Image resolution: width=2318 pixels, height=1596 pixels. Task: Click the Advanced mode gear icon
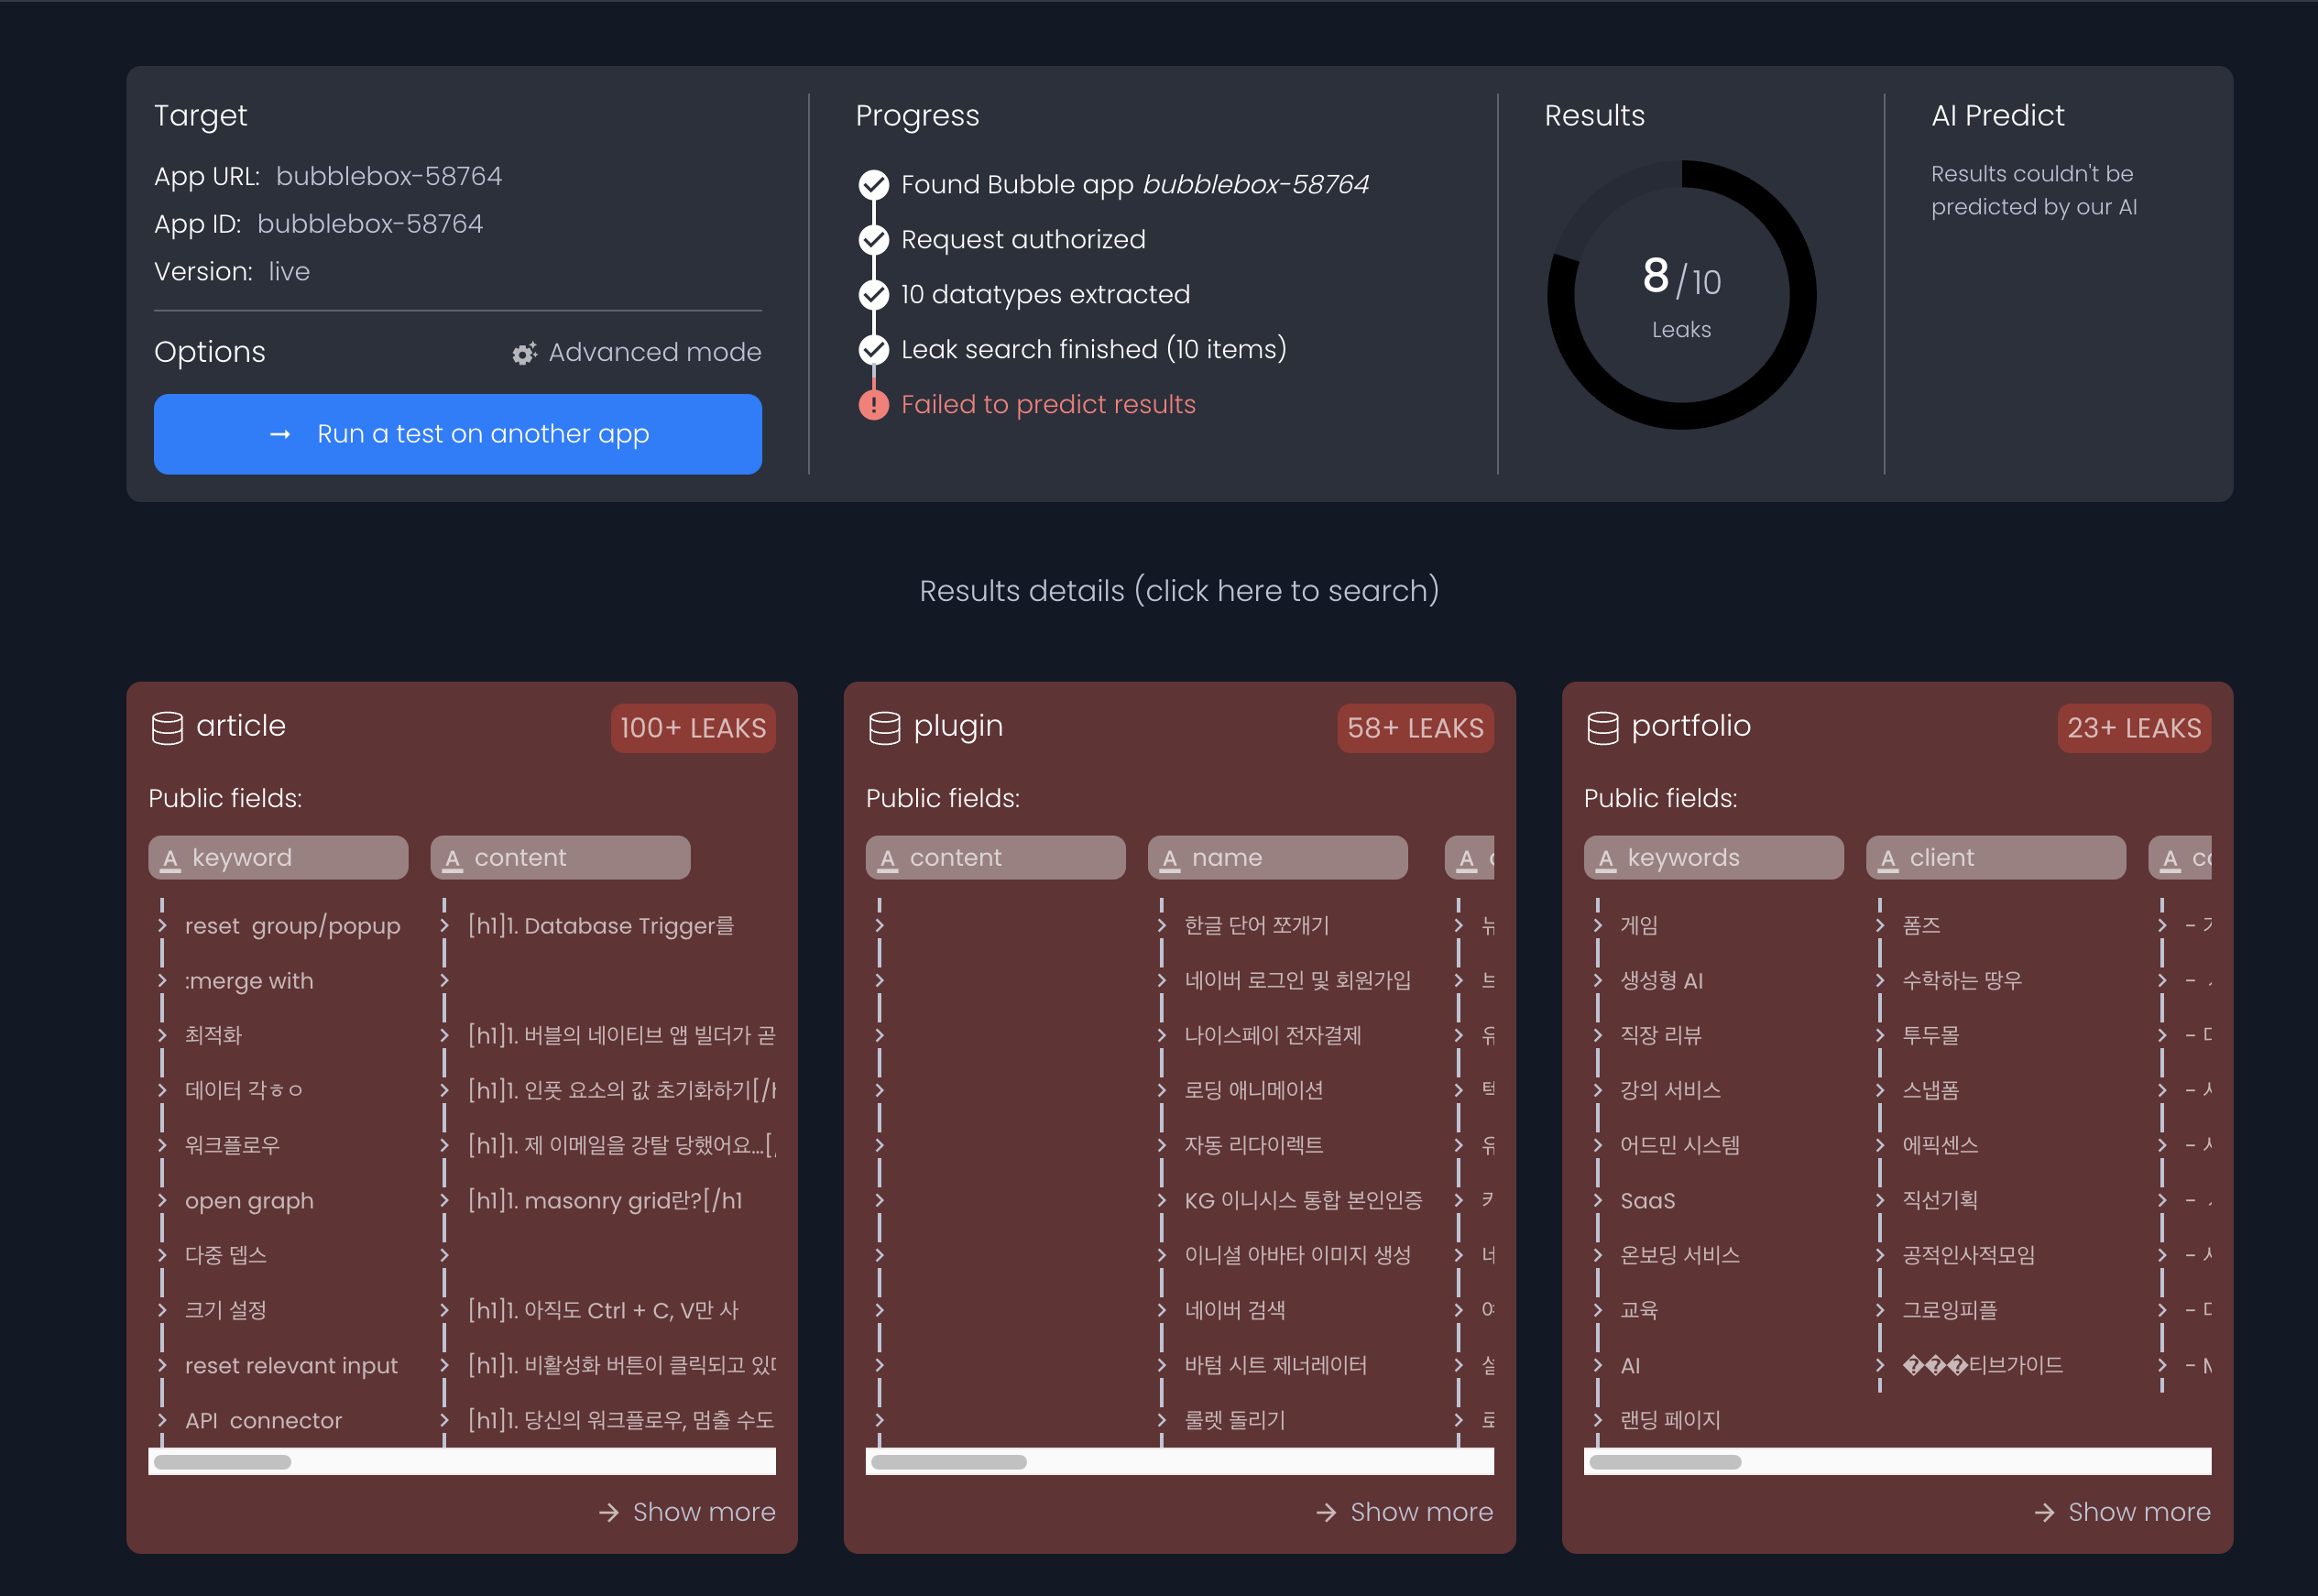524,353
